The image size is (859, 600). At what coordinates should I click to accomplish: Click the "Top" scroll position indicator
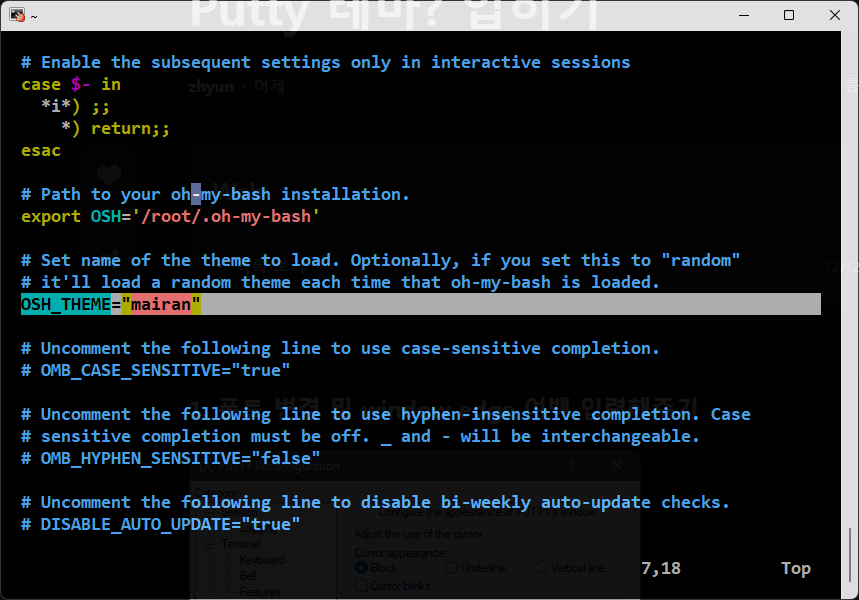coord(796,569)
